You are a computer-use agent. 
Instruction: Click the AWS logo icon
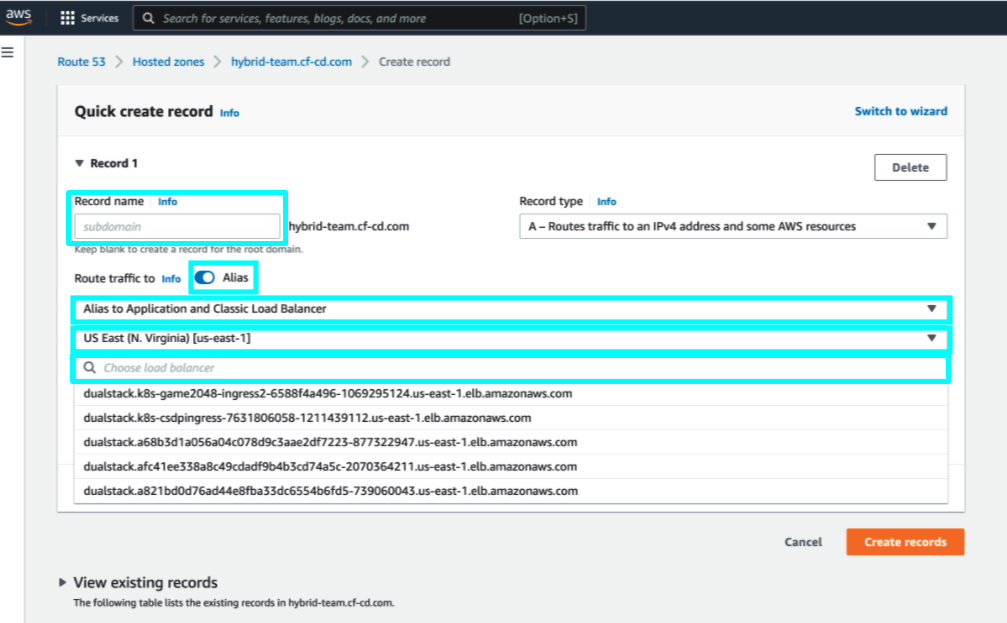(21, 17)
